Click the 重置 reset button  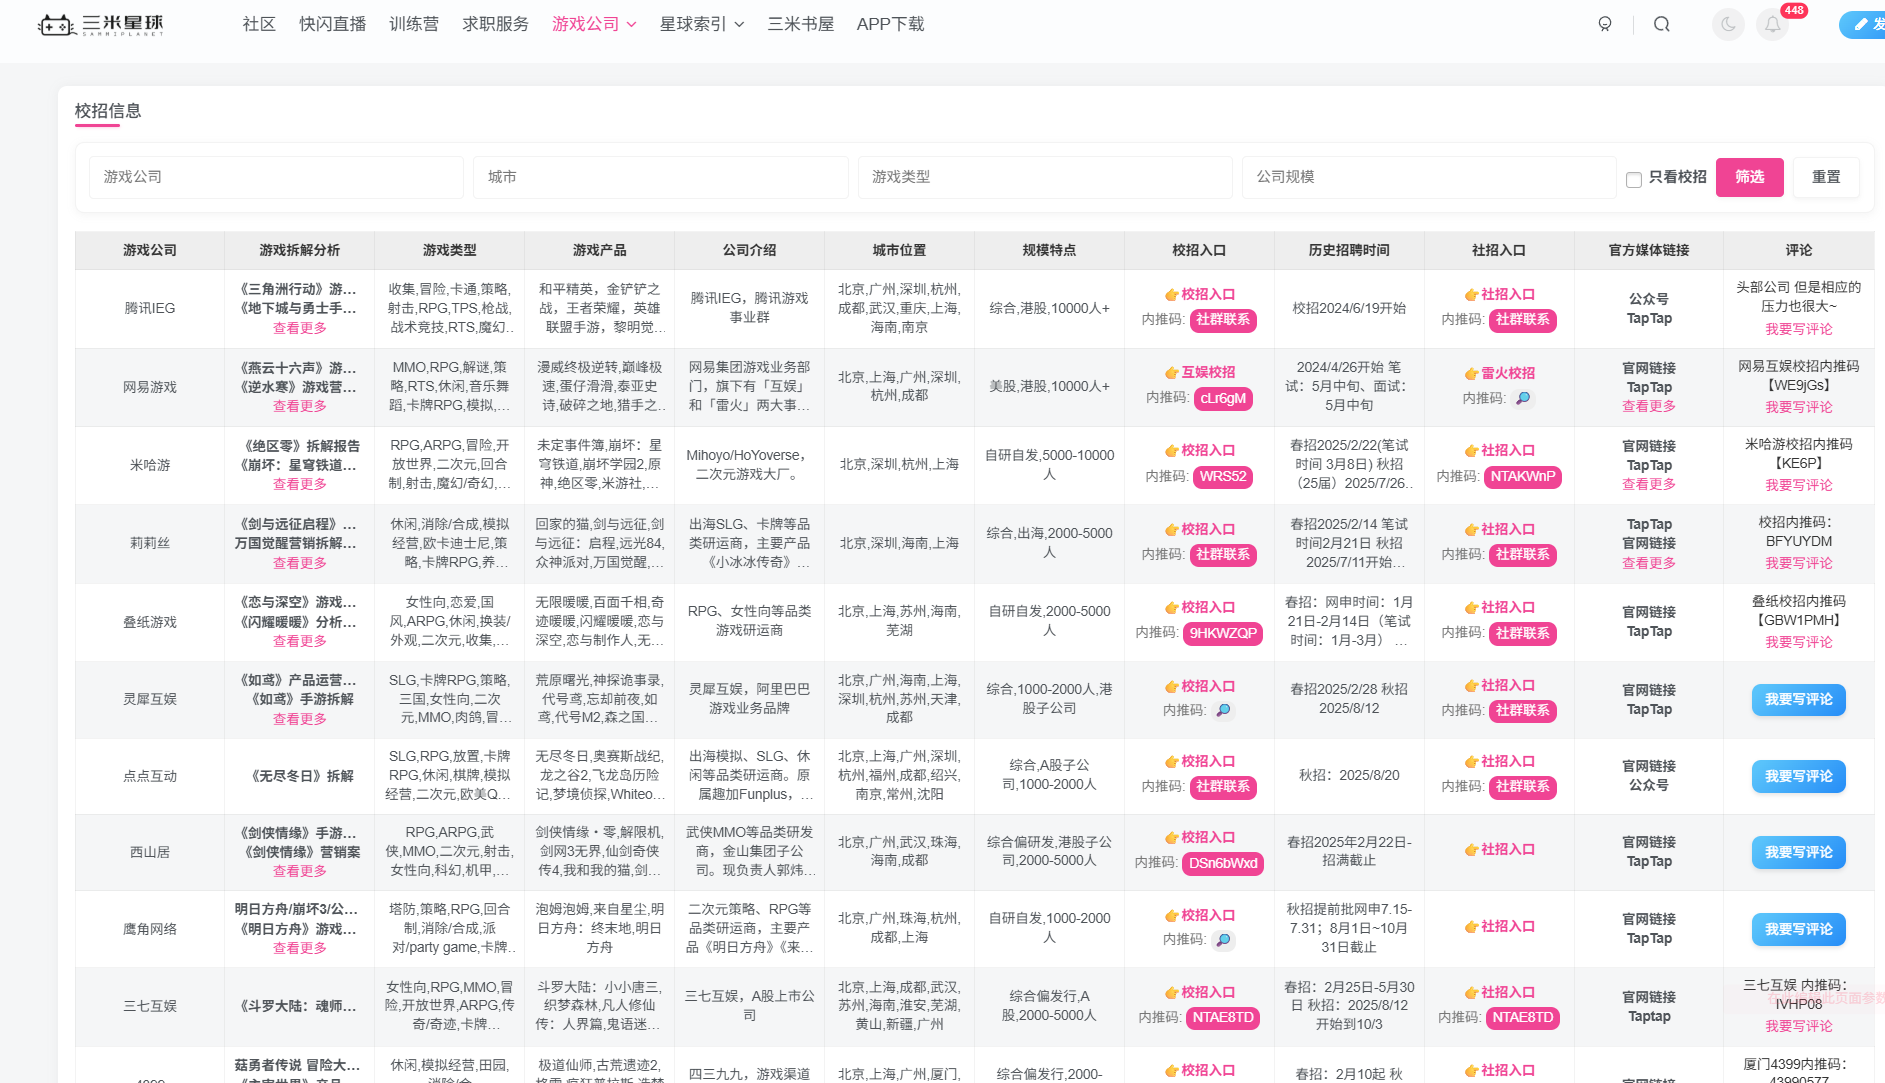click(x=1826, y=177)
